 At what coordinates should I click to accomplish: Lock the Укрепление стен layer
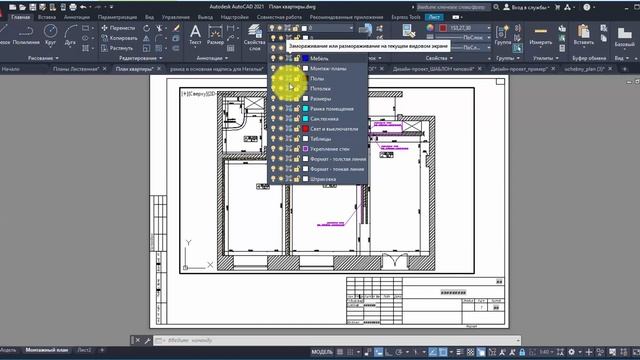297,149
